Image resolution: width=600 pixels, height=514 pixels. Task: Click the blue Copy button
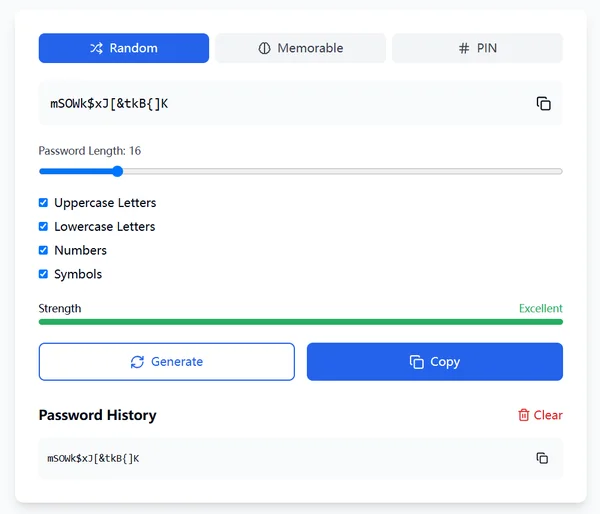[435, 362]
